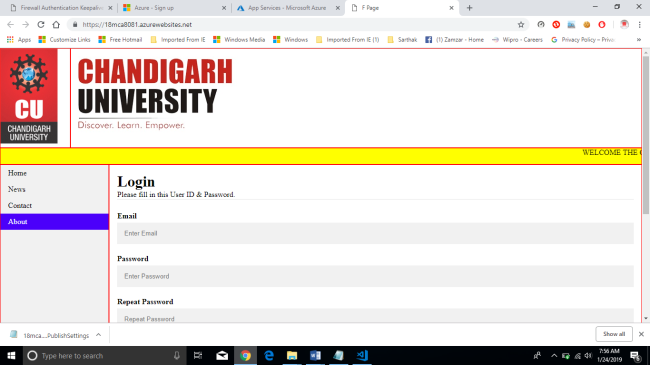Open the volume control in system tray

click(588, 355)
